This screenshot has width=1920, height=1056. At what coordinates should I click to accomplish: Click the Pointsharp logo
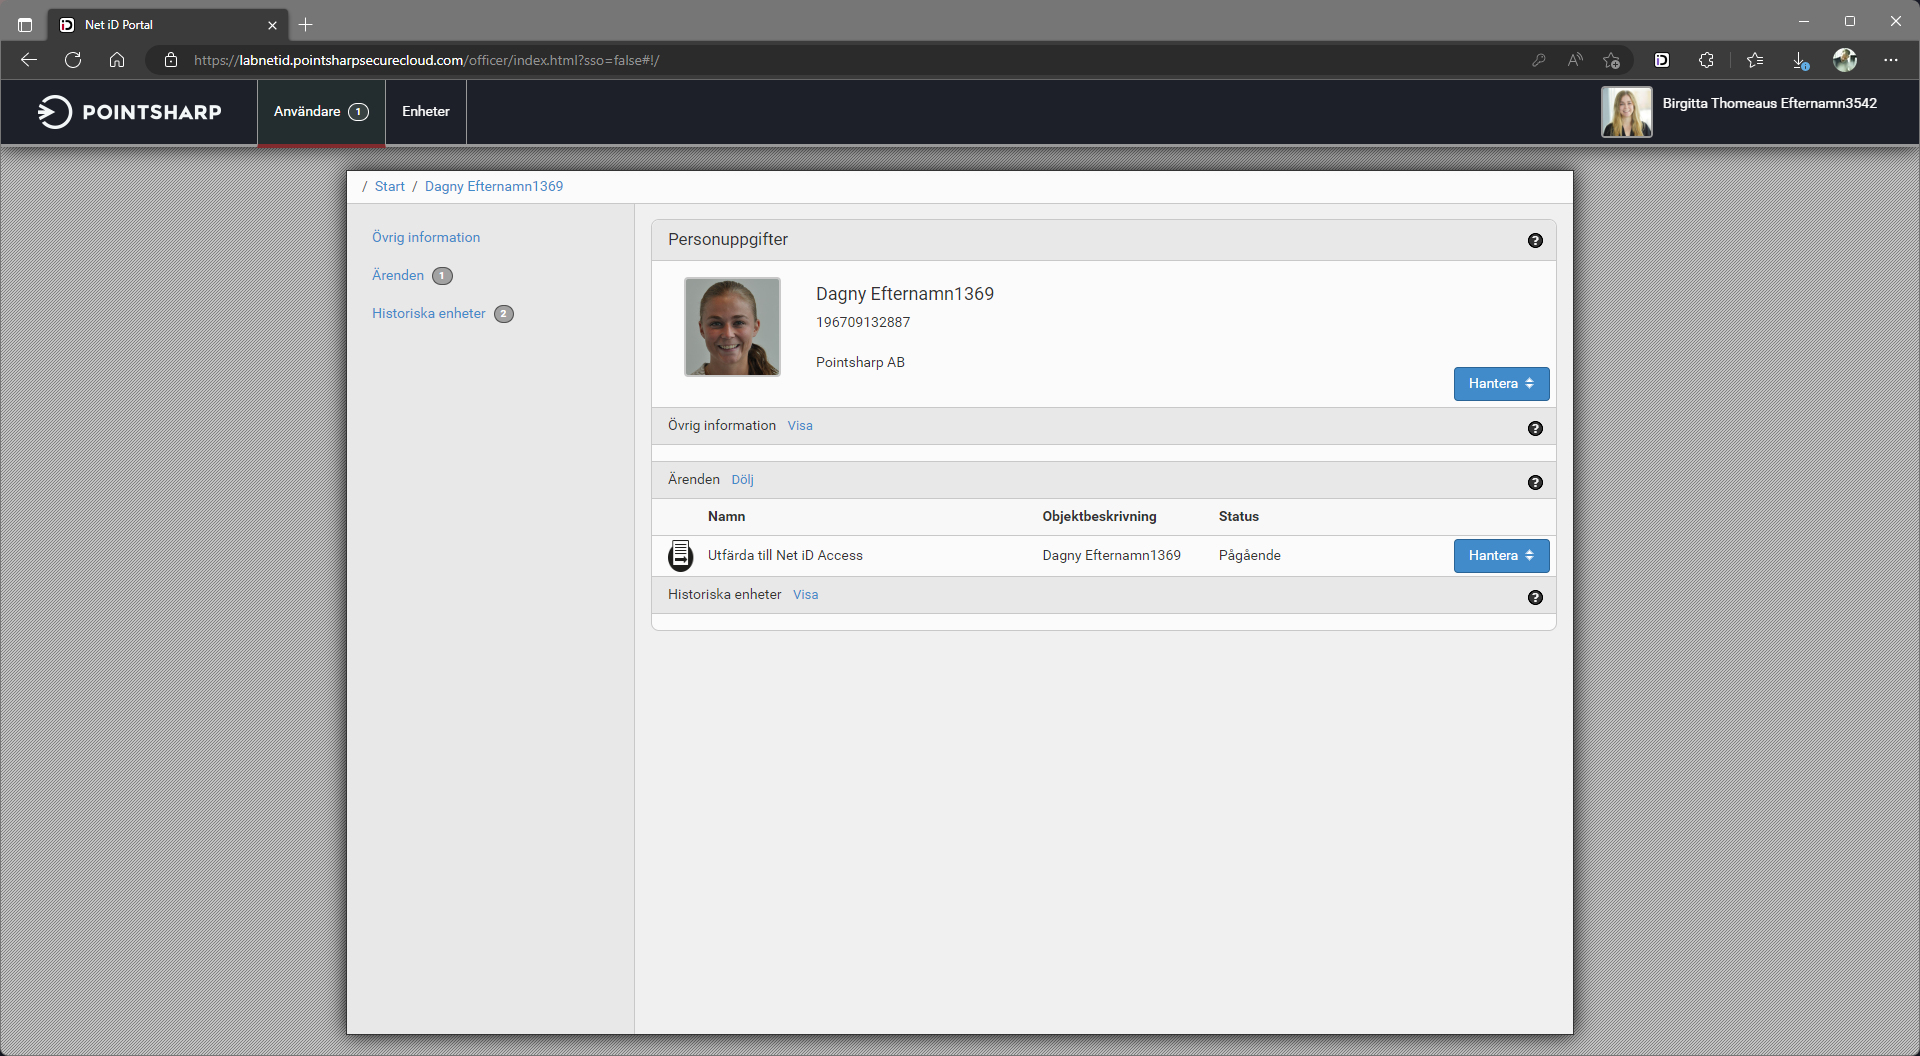130,112
